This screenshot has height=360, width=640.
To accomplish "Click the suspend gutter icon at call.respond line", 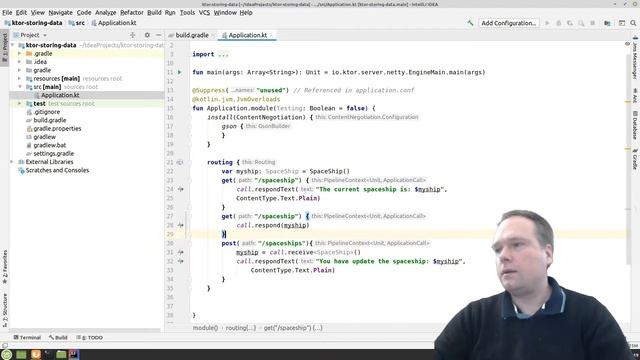I will 180,225.
